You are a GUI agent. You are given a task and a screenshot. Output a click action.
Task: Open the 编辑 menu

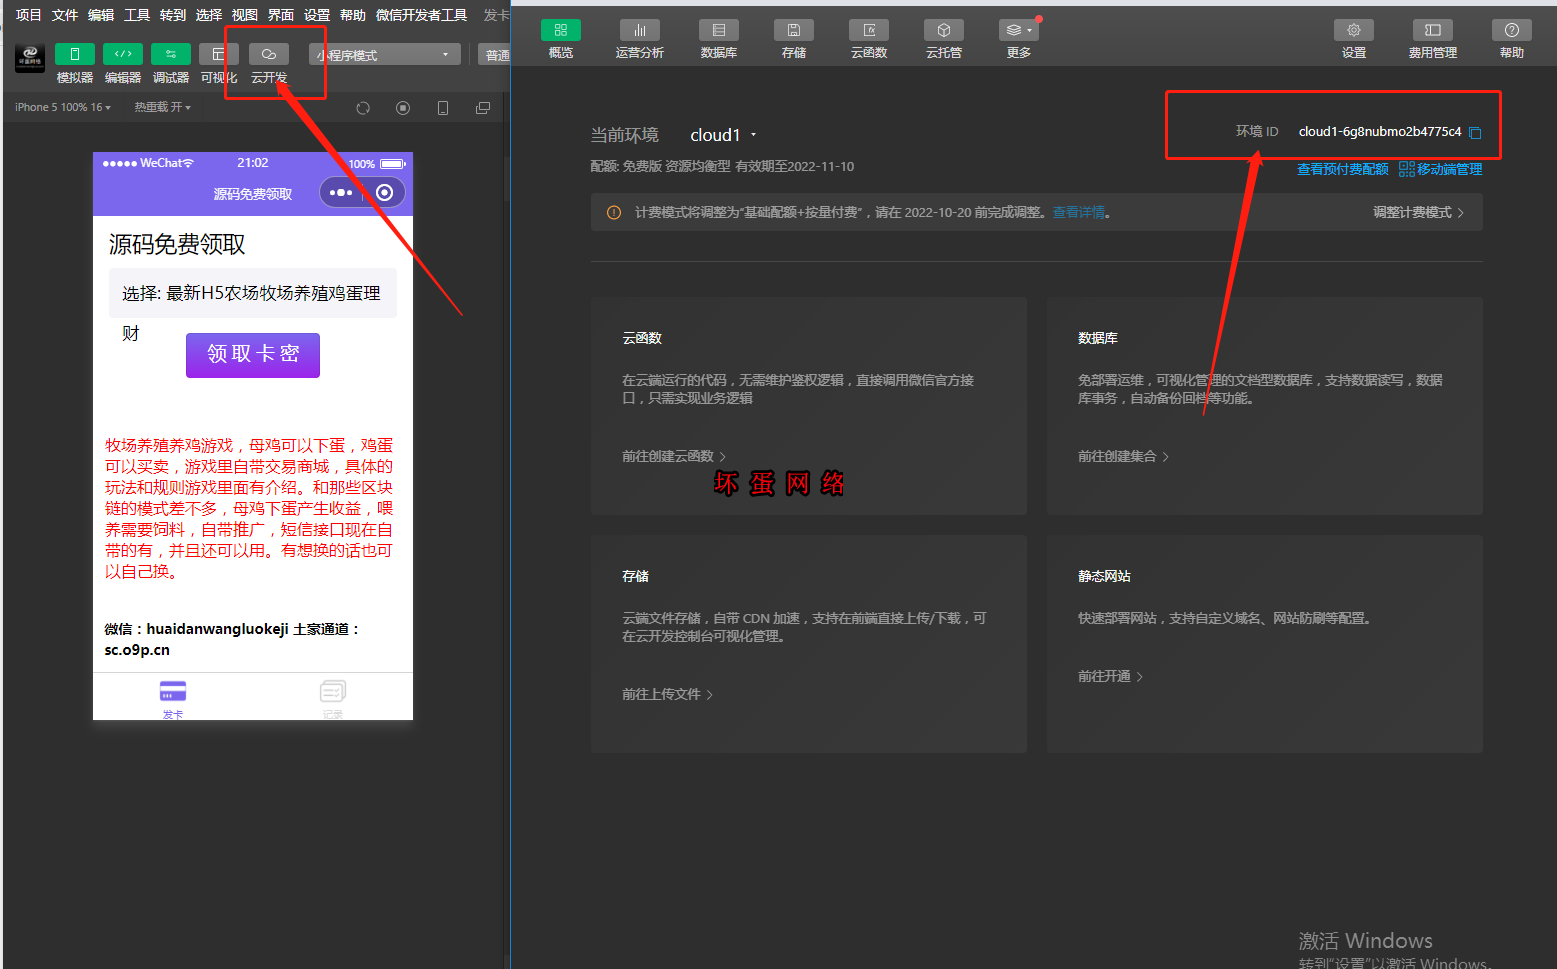click(x=101, y=15)
